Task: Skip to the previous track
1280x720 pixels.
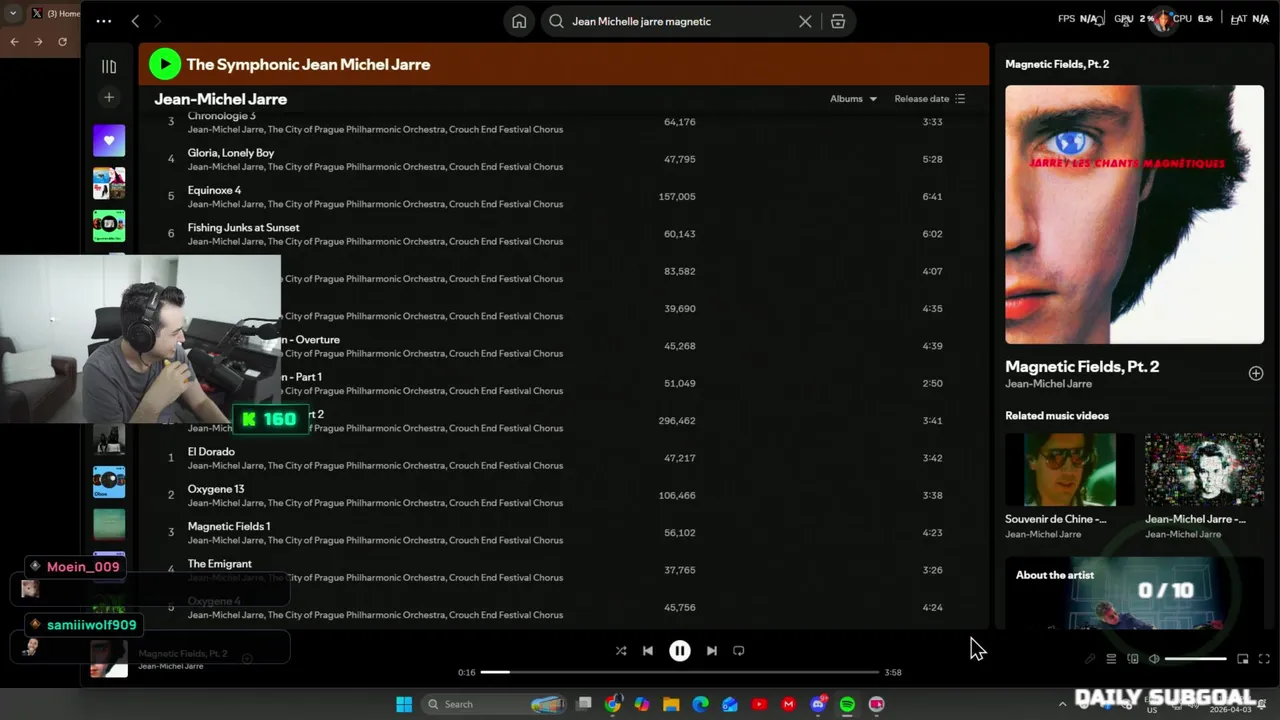Action: click(648, 651)
